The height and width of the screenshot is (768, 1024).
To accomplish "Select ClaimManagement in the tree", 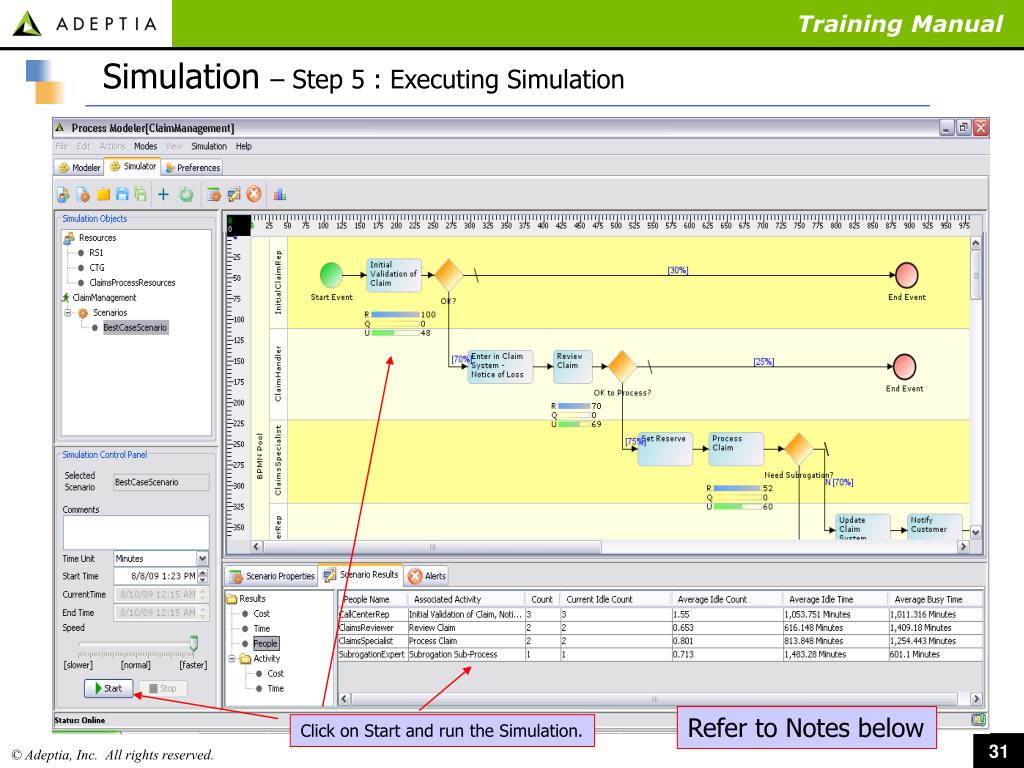I will click(104, 298).
